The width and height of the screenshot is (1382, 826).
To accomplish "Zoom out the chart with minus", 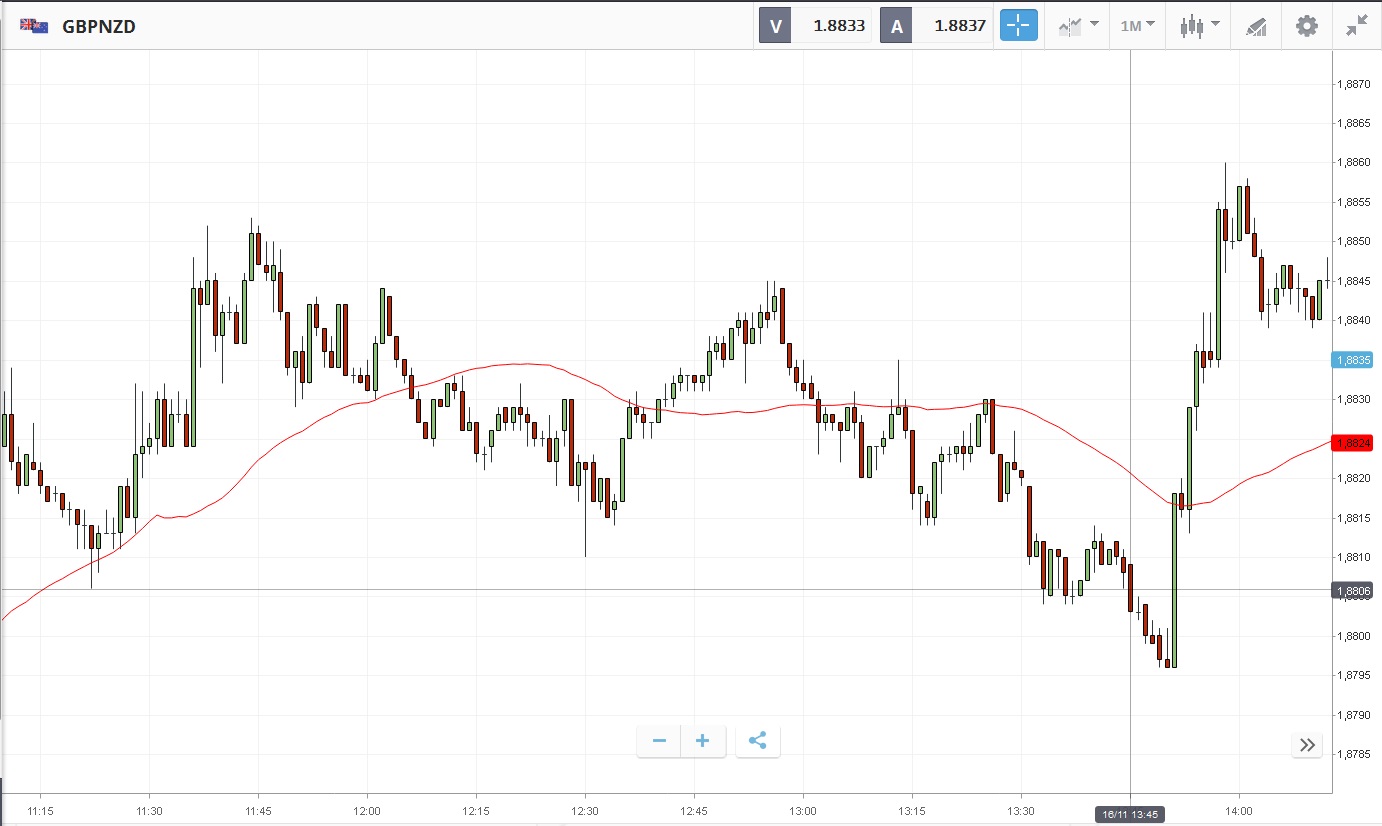I will 659,741.
